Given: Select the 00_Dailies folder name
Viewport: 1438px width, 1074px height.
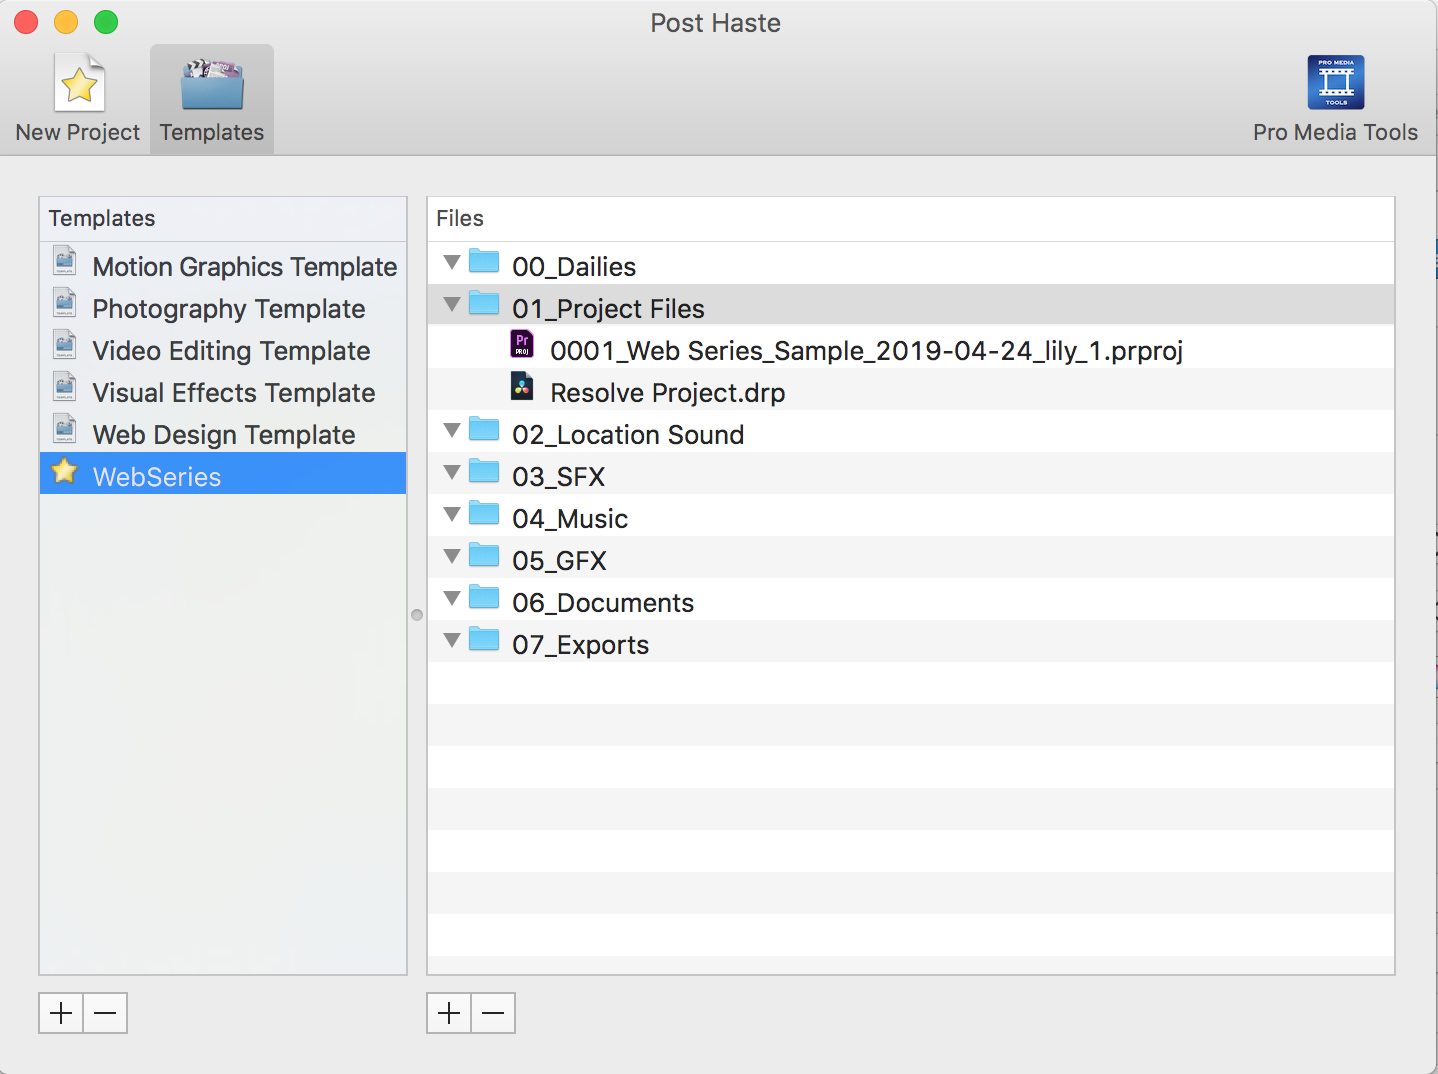Looking at the screenshot, I should coord(574,267).
